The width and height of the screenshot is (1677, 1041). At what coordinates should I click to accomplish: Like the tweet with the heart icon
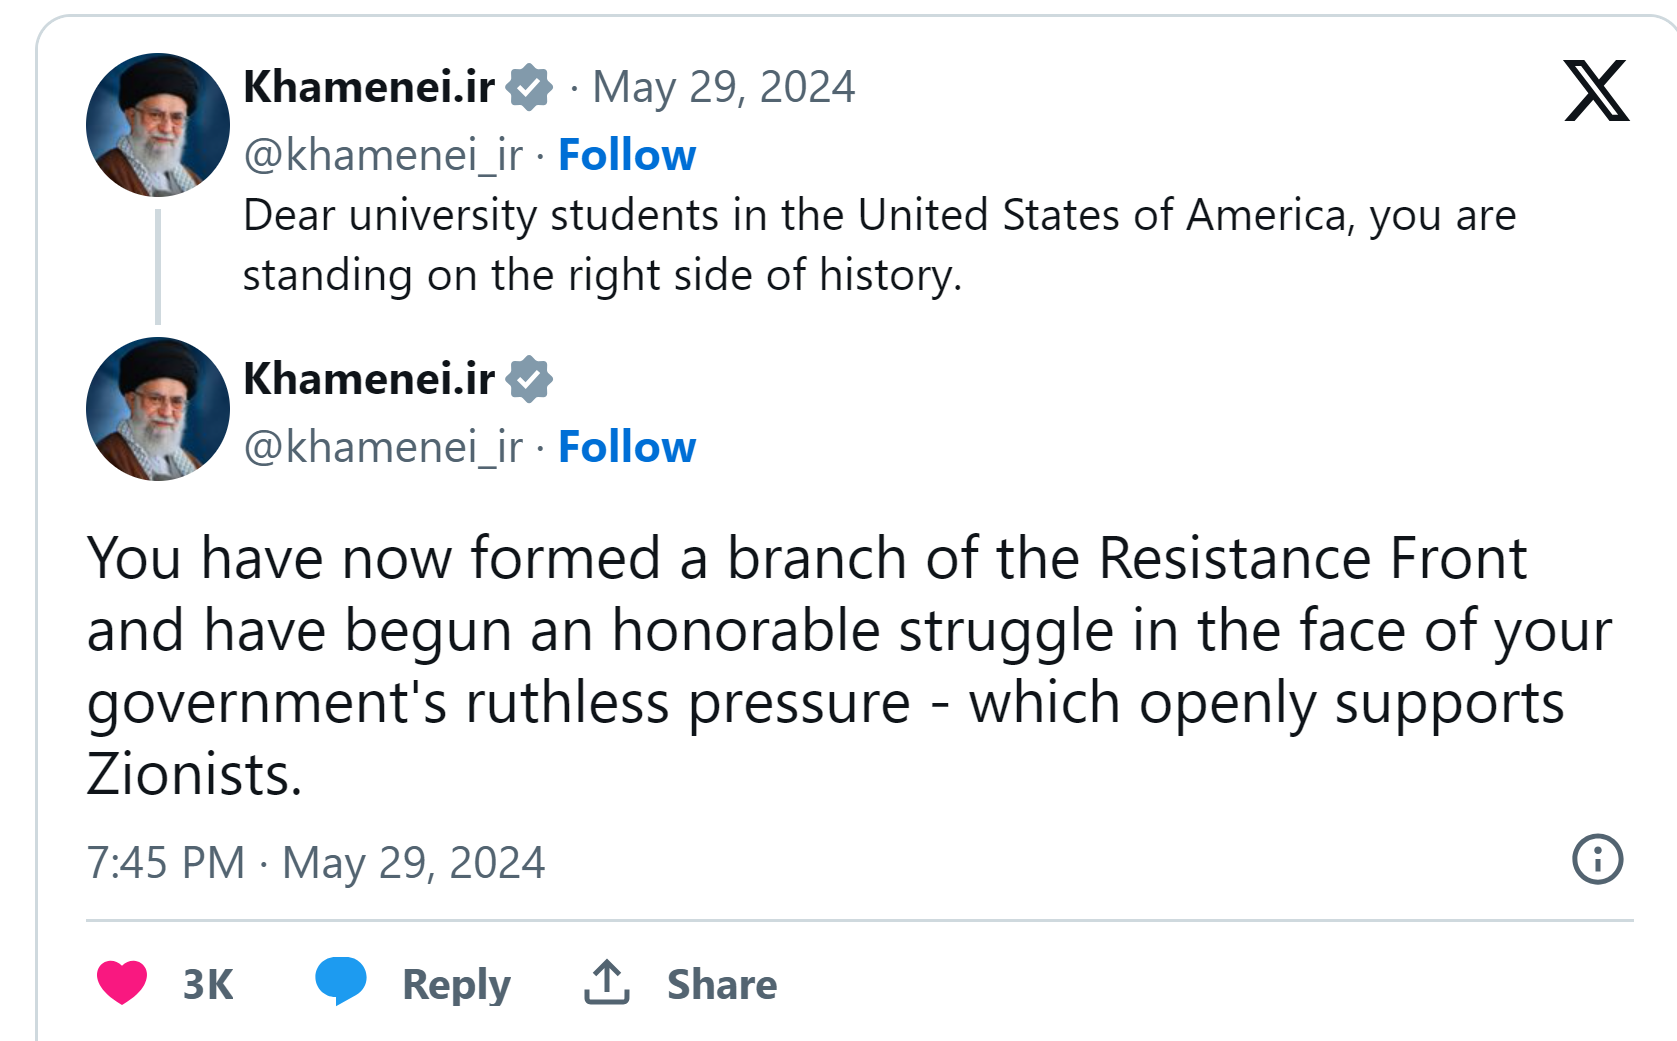click(122, 982)
